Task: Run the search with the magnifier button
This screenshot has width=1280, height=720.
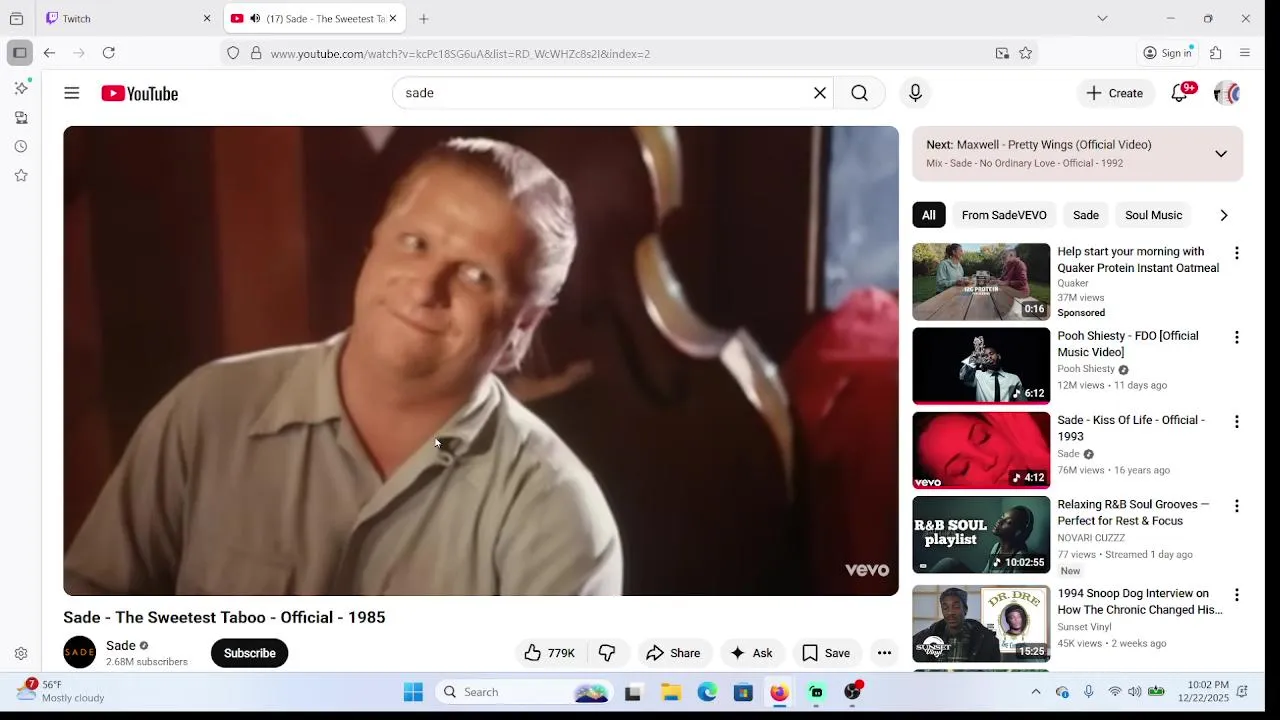Action: (859, 93)
